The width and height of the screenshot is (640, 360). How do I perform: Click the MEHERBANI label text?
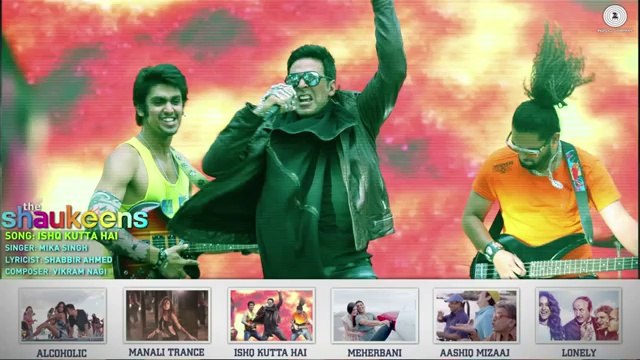(375, 353)
